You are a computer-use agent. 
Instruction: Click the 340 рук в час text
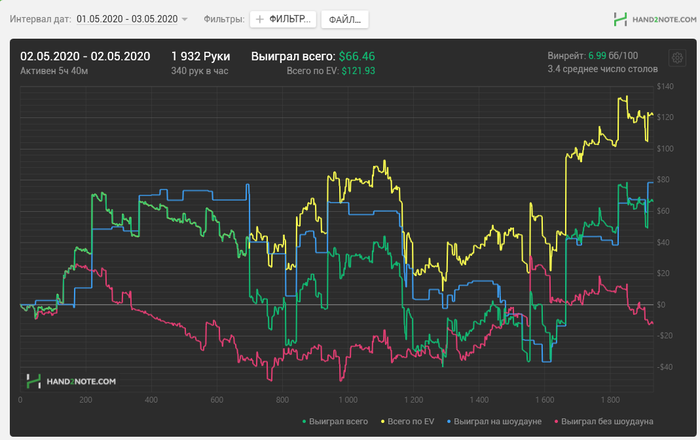(x=200, y=71)
